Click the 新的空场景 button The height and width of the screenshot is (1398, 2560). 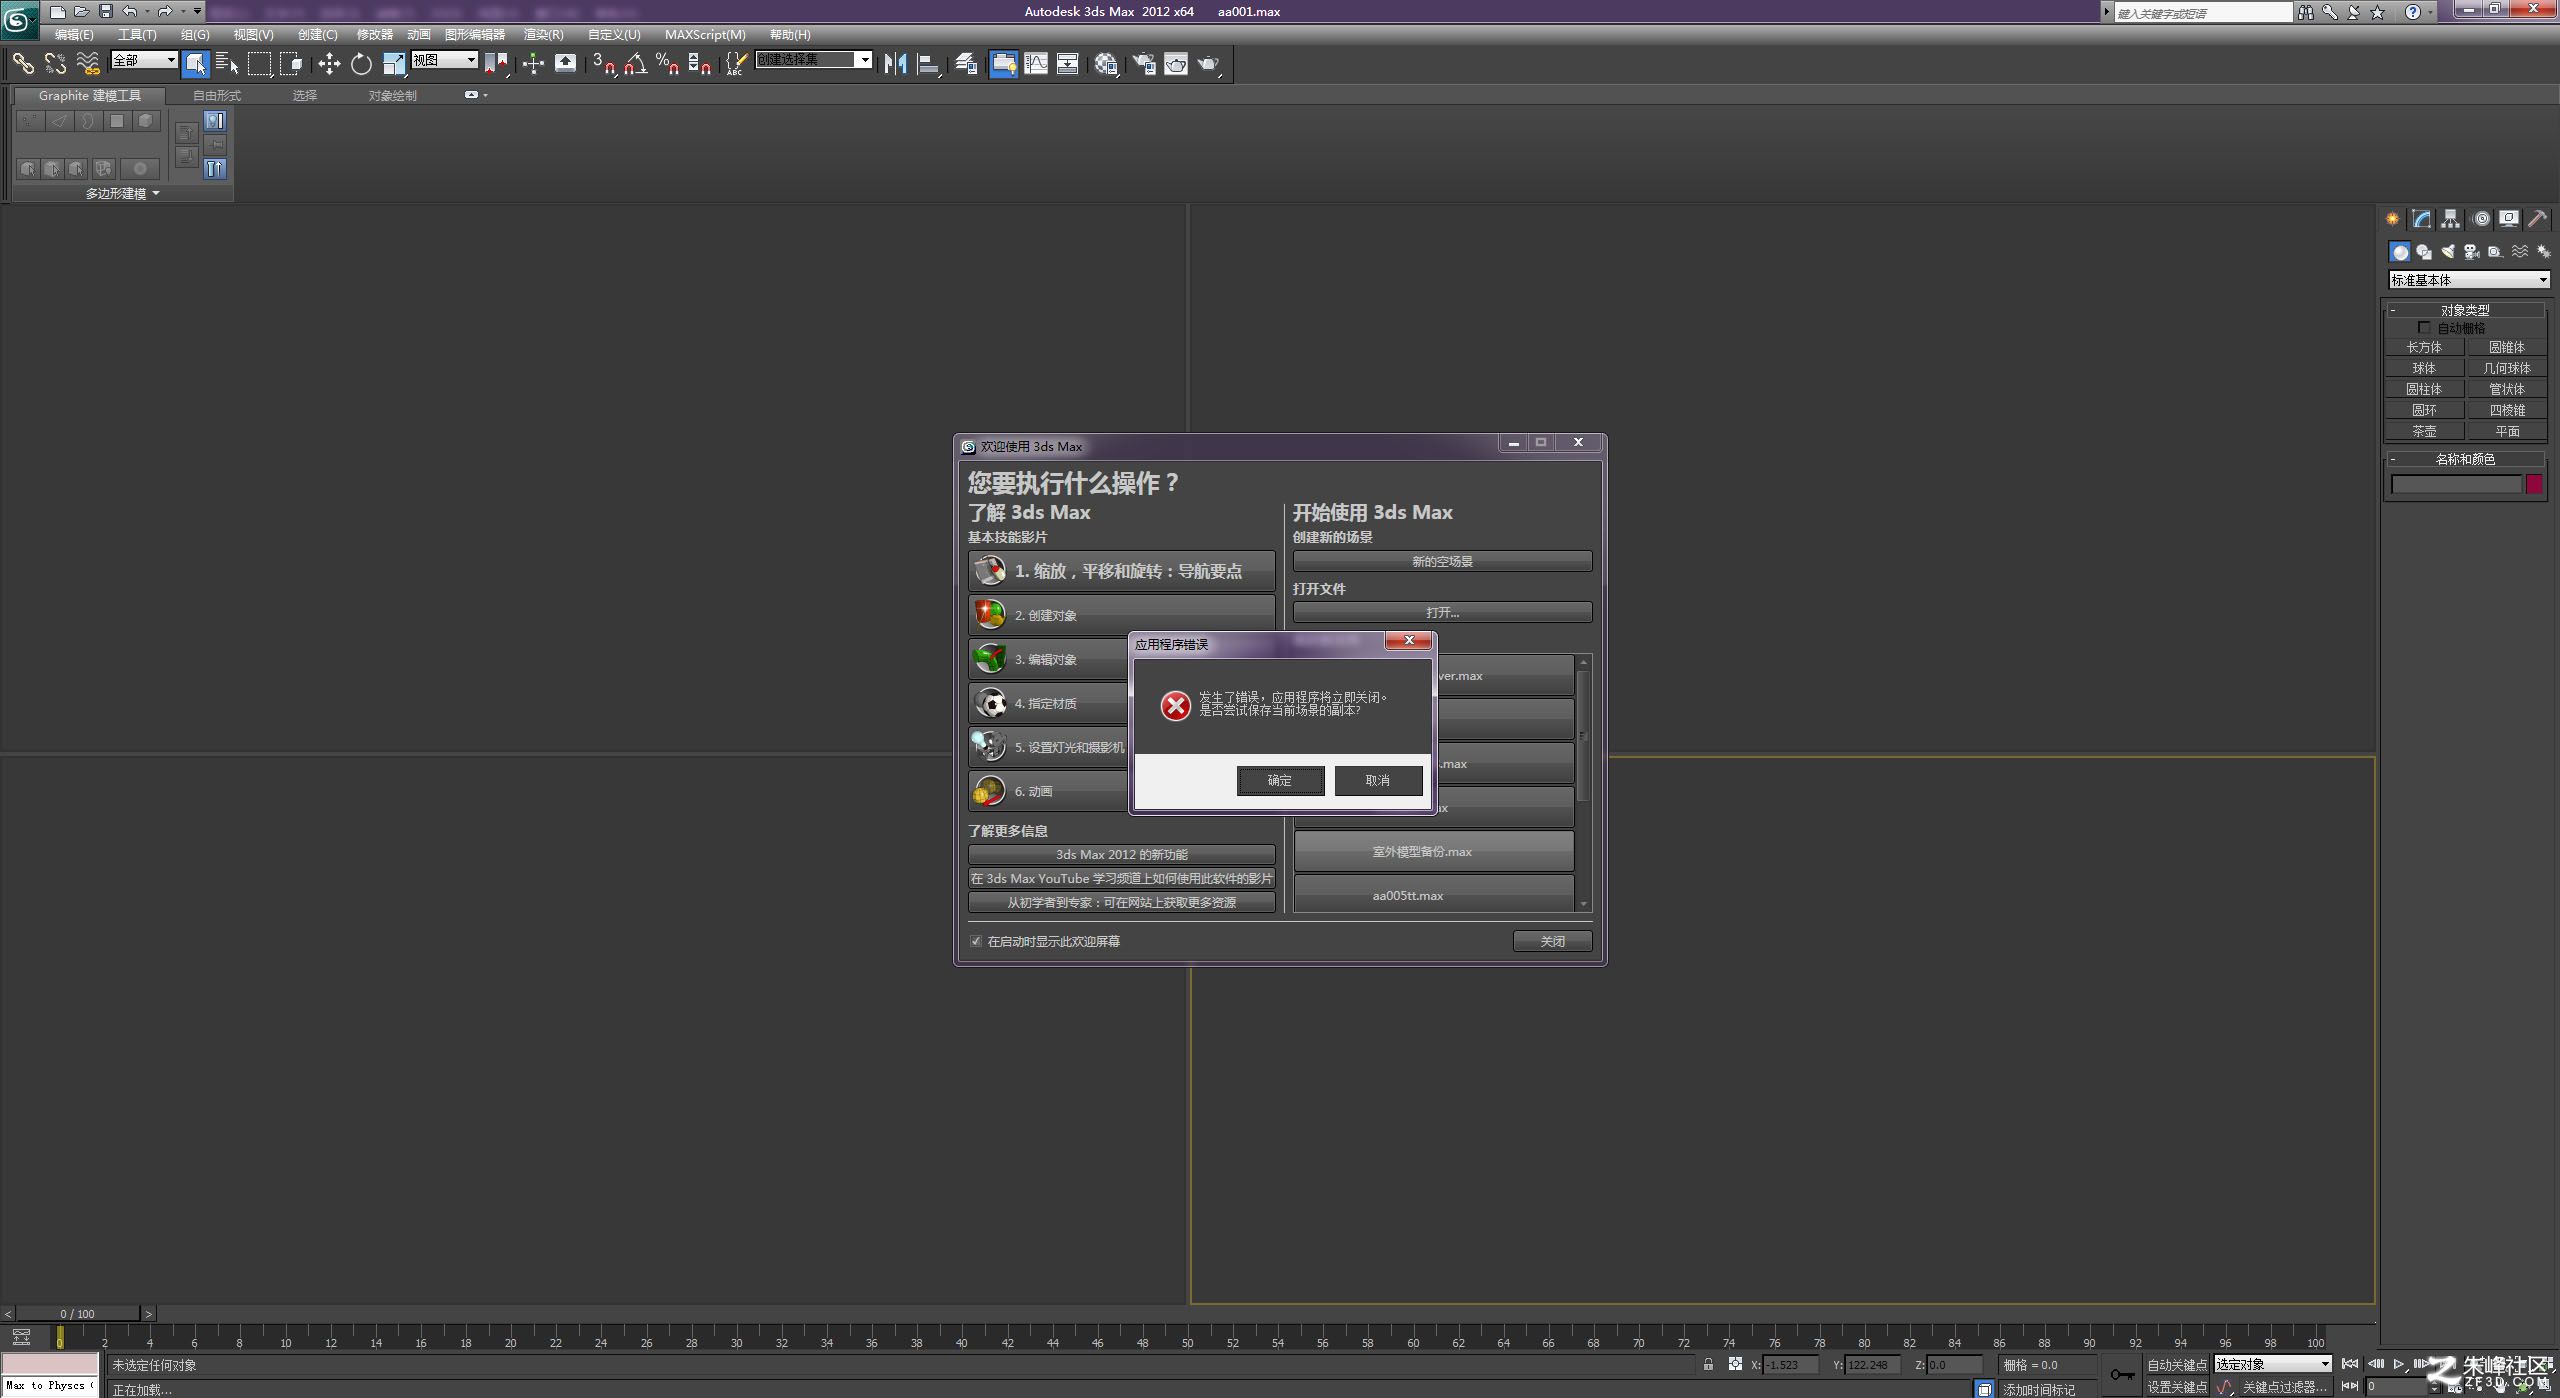click(x=1442, y=562)
